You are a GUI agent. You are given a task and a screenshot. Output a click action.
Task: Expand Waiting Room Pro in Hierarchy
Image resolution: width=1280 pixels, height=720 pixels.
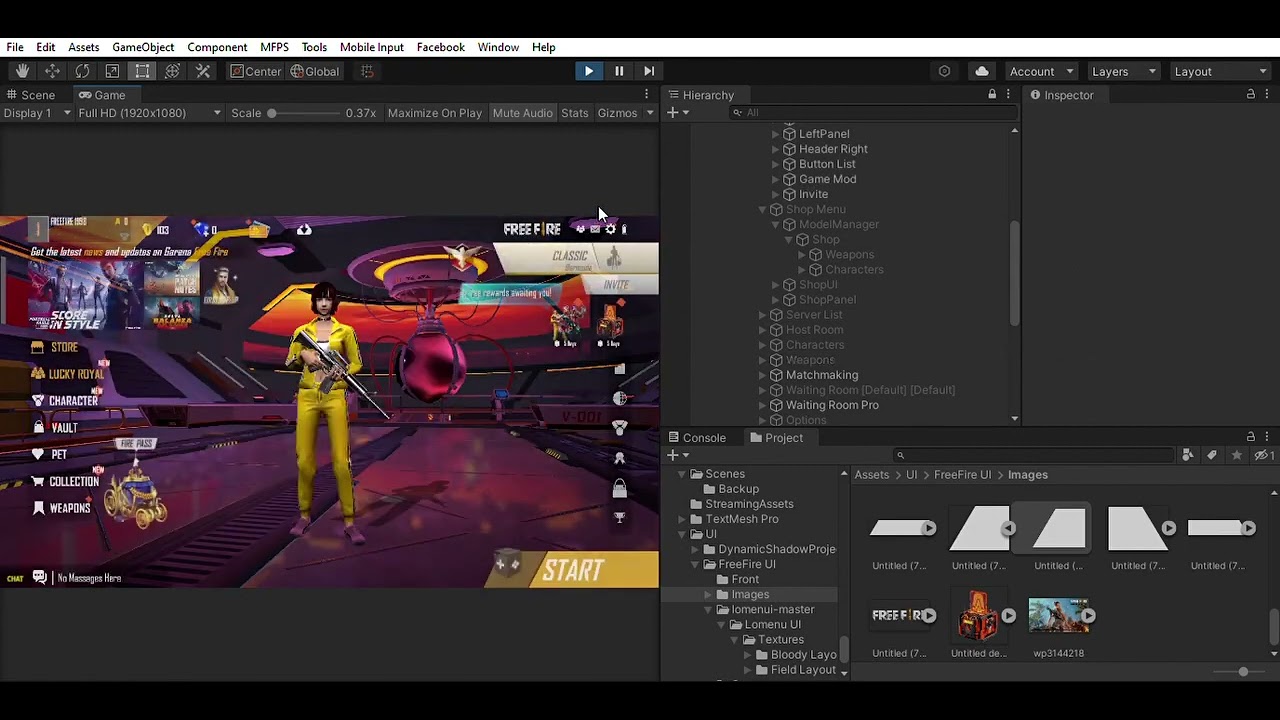tap(762, 405)
